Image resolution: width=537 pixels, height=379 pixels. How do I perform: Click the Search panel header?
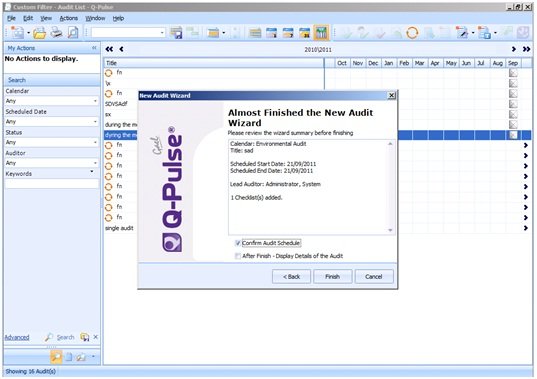point(52,80)
